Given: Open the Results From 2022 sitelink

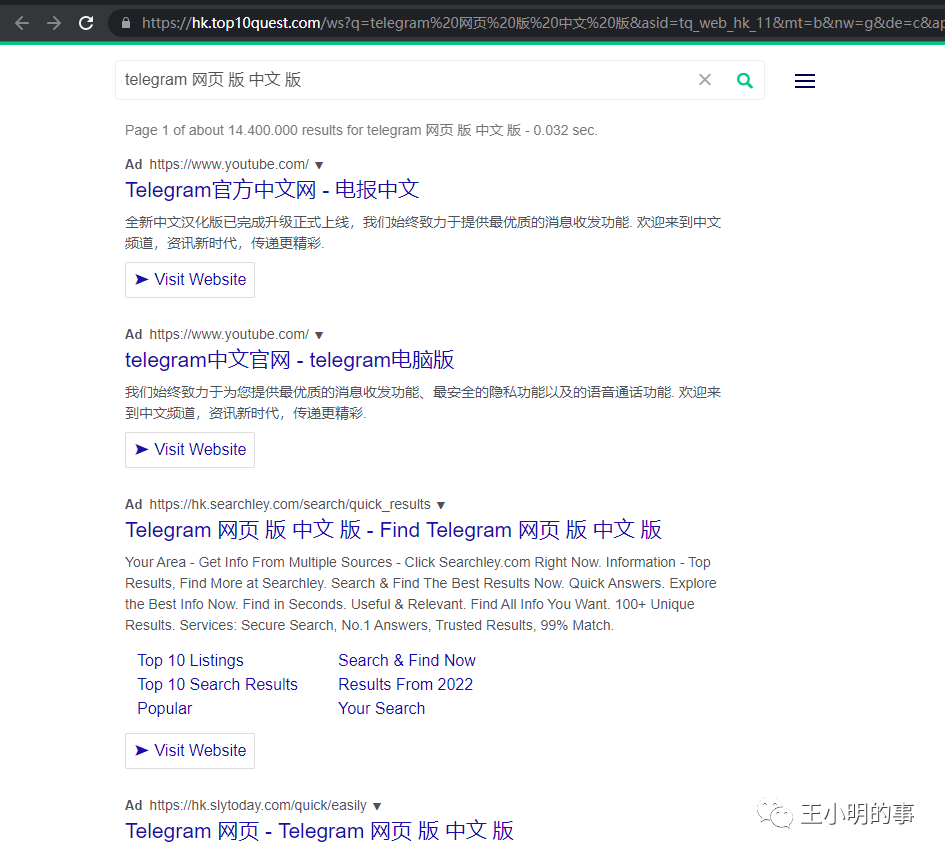Looking at the screenshot, I should pyautogui.click(x=406, y=684).
